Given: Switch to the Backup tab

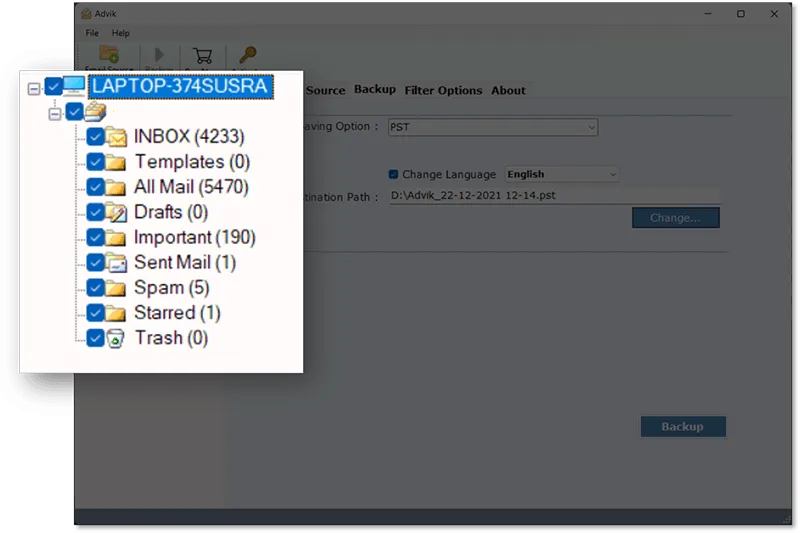Looking at the screenshot, I should coord(375,89).
